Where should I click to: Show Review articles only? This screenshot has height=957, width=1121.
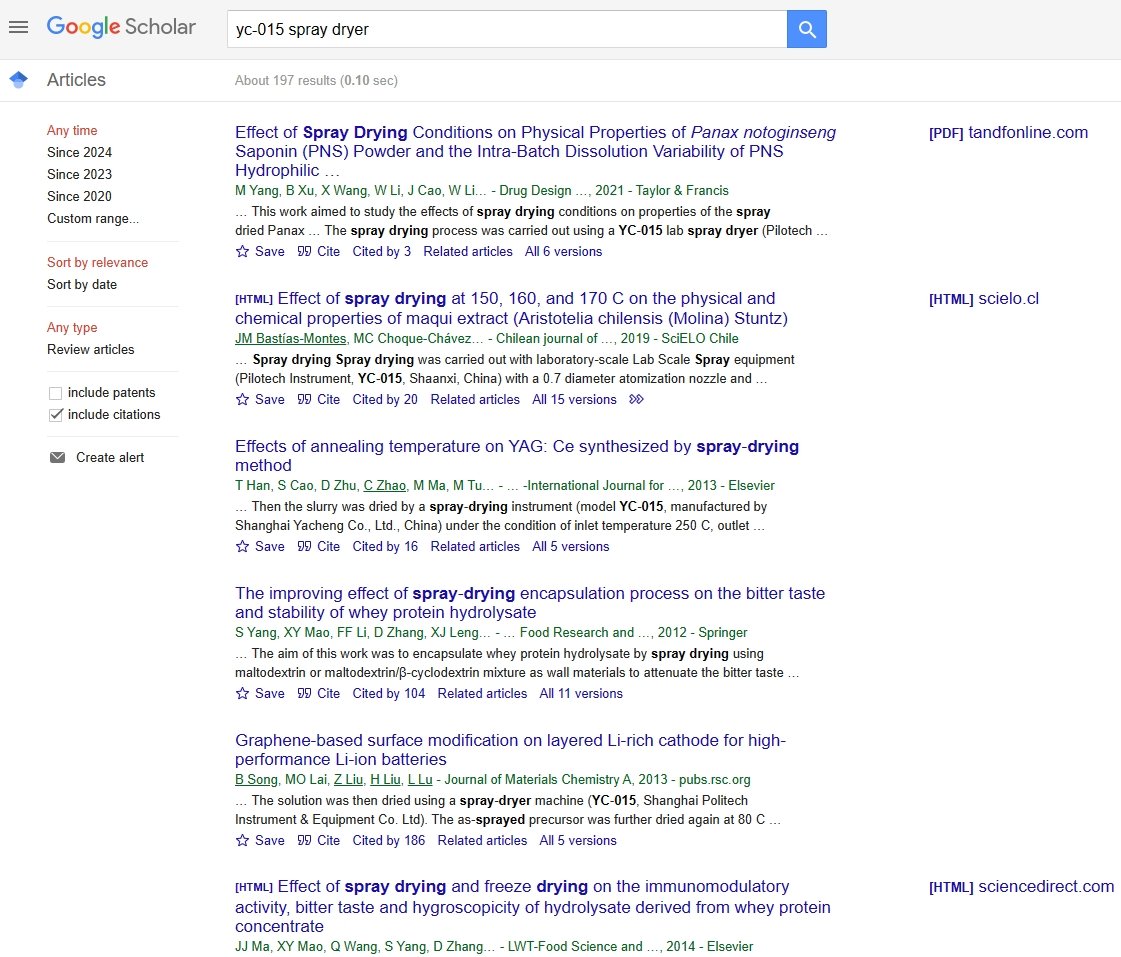90,350
